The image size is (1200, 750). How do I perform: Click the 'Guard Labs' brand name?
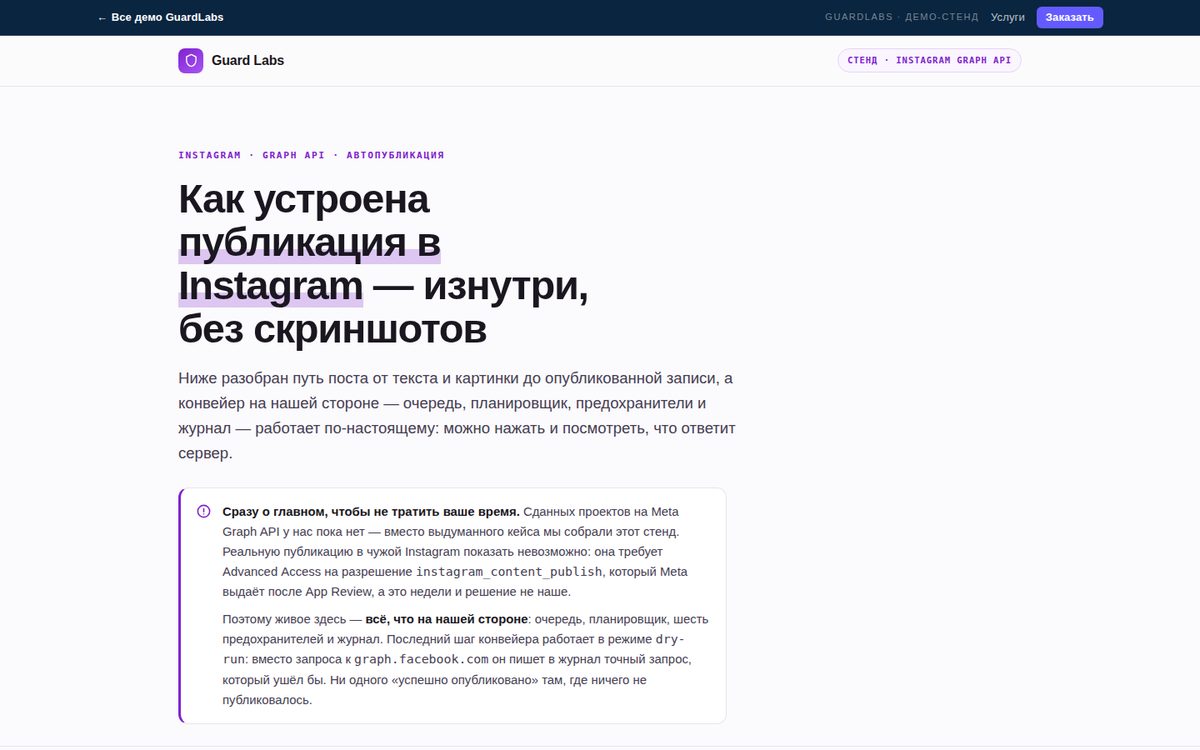pos(248,61)
